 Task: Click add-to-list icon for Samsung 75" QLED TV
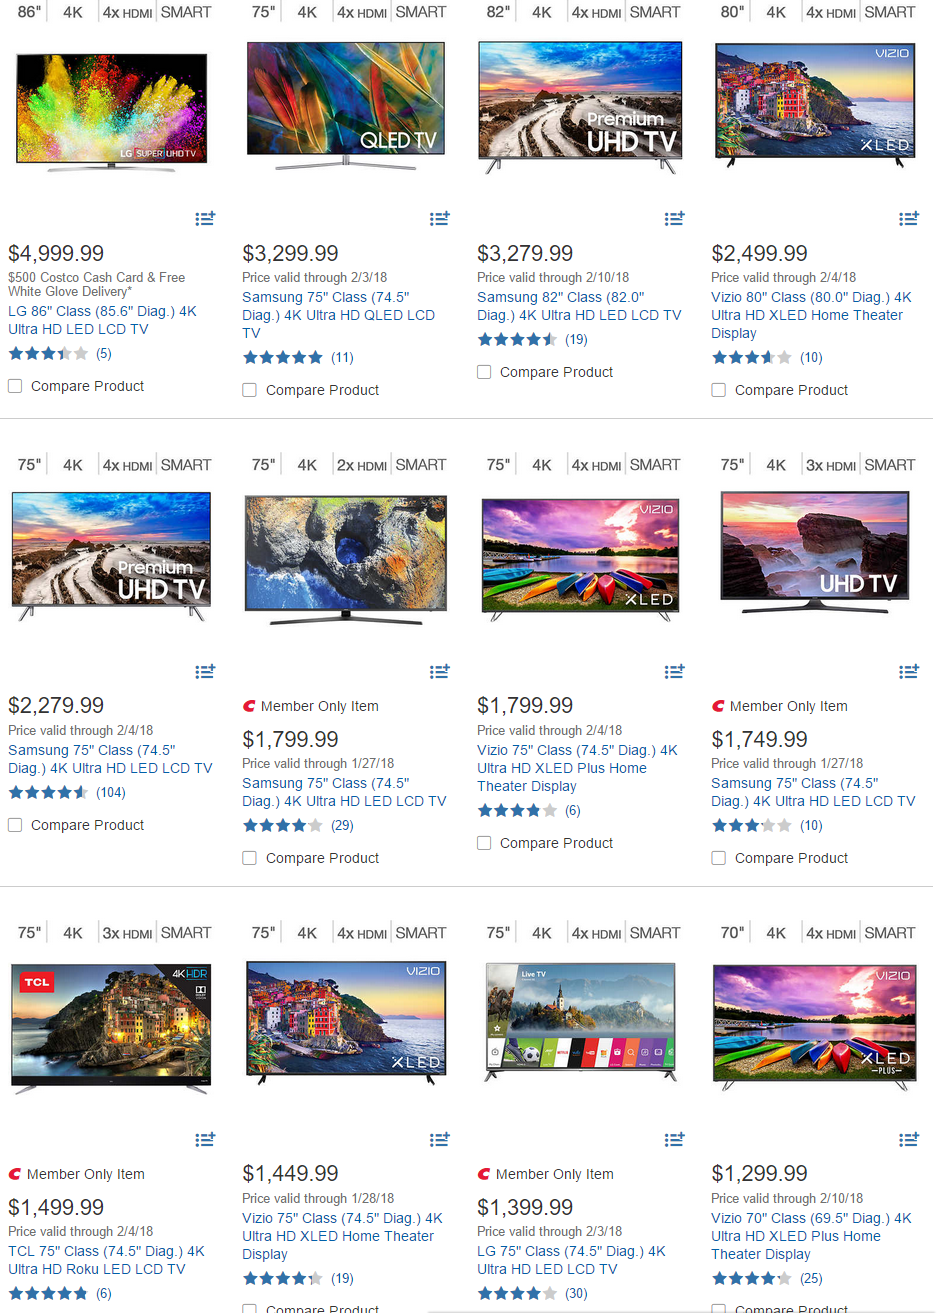tap(440, 218)
